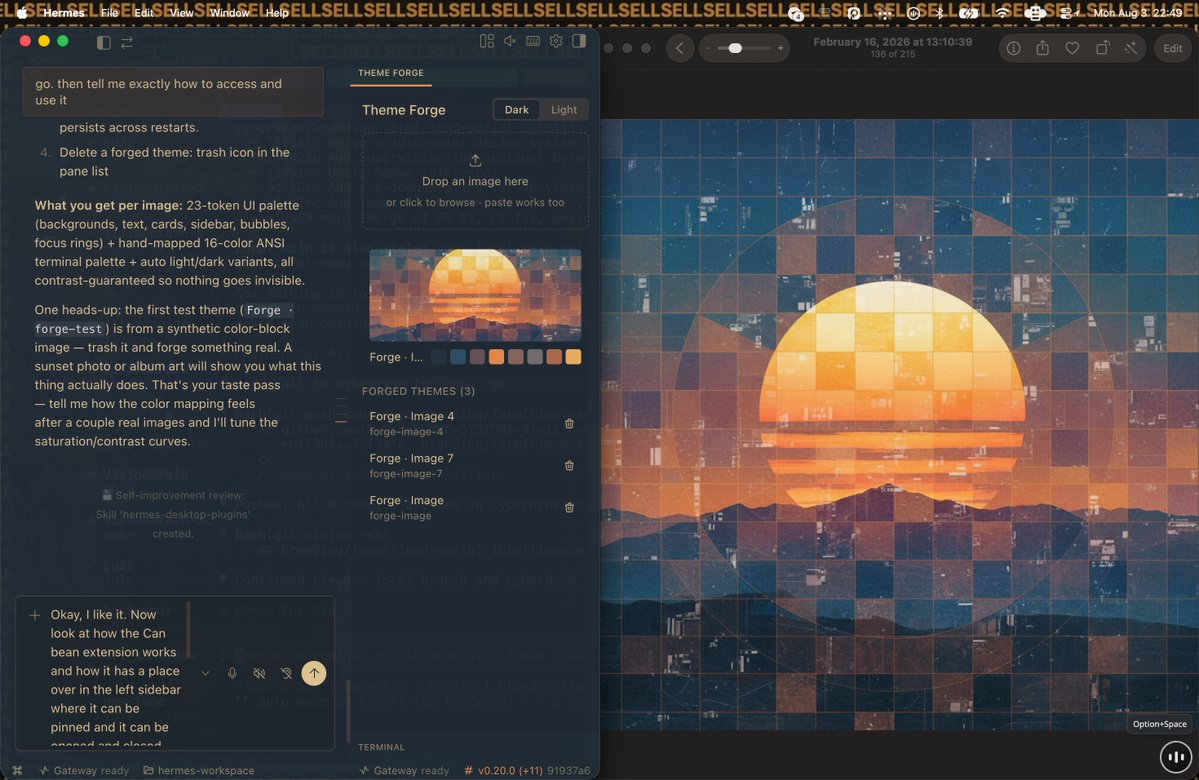
Task: Click the Drop an image here zone
Action: tap(475, 181)
